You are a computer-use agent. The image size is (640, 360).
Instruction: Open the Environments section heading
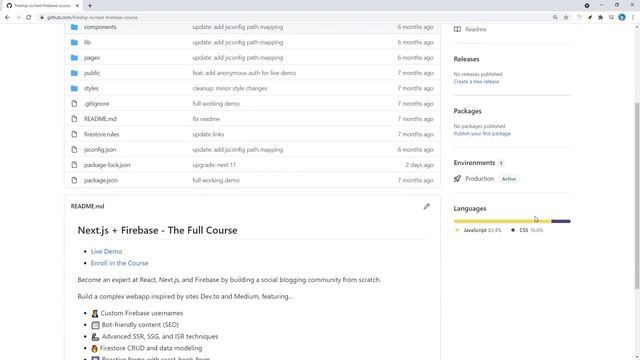click(474, 163)
